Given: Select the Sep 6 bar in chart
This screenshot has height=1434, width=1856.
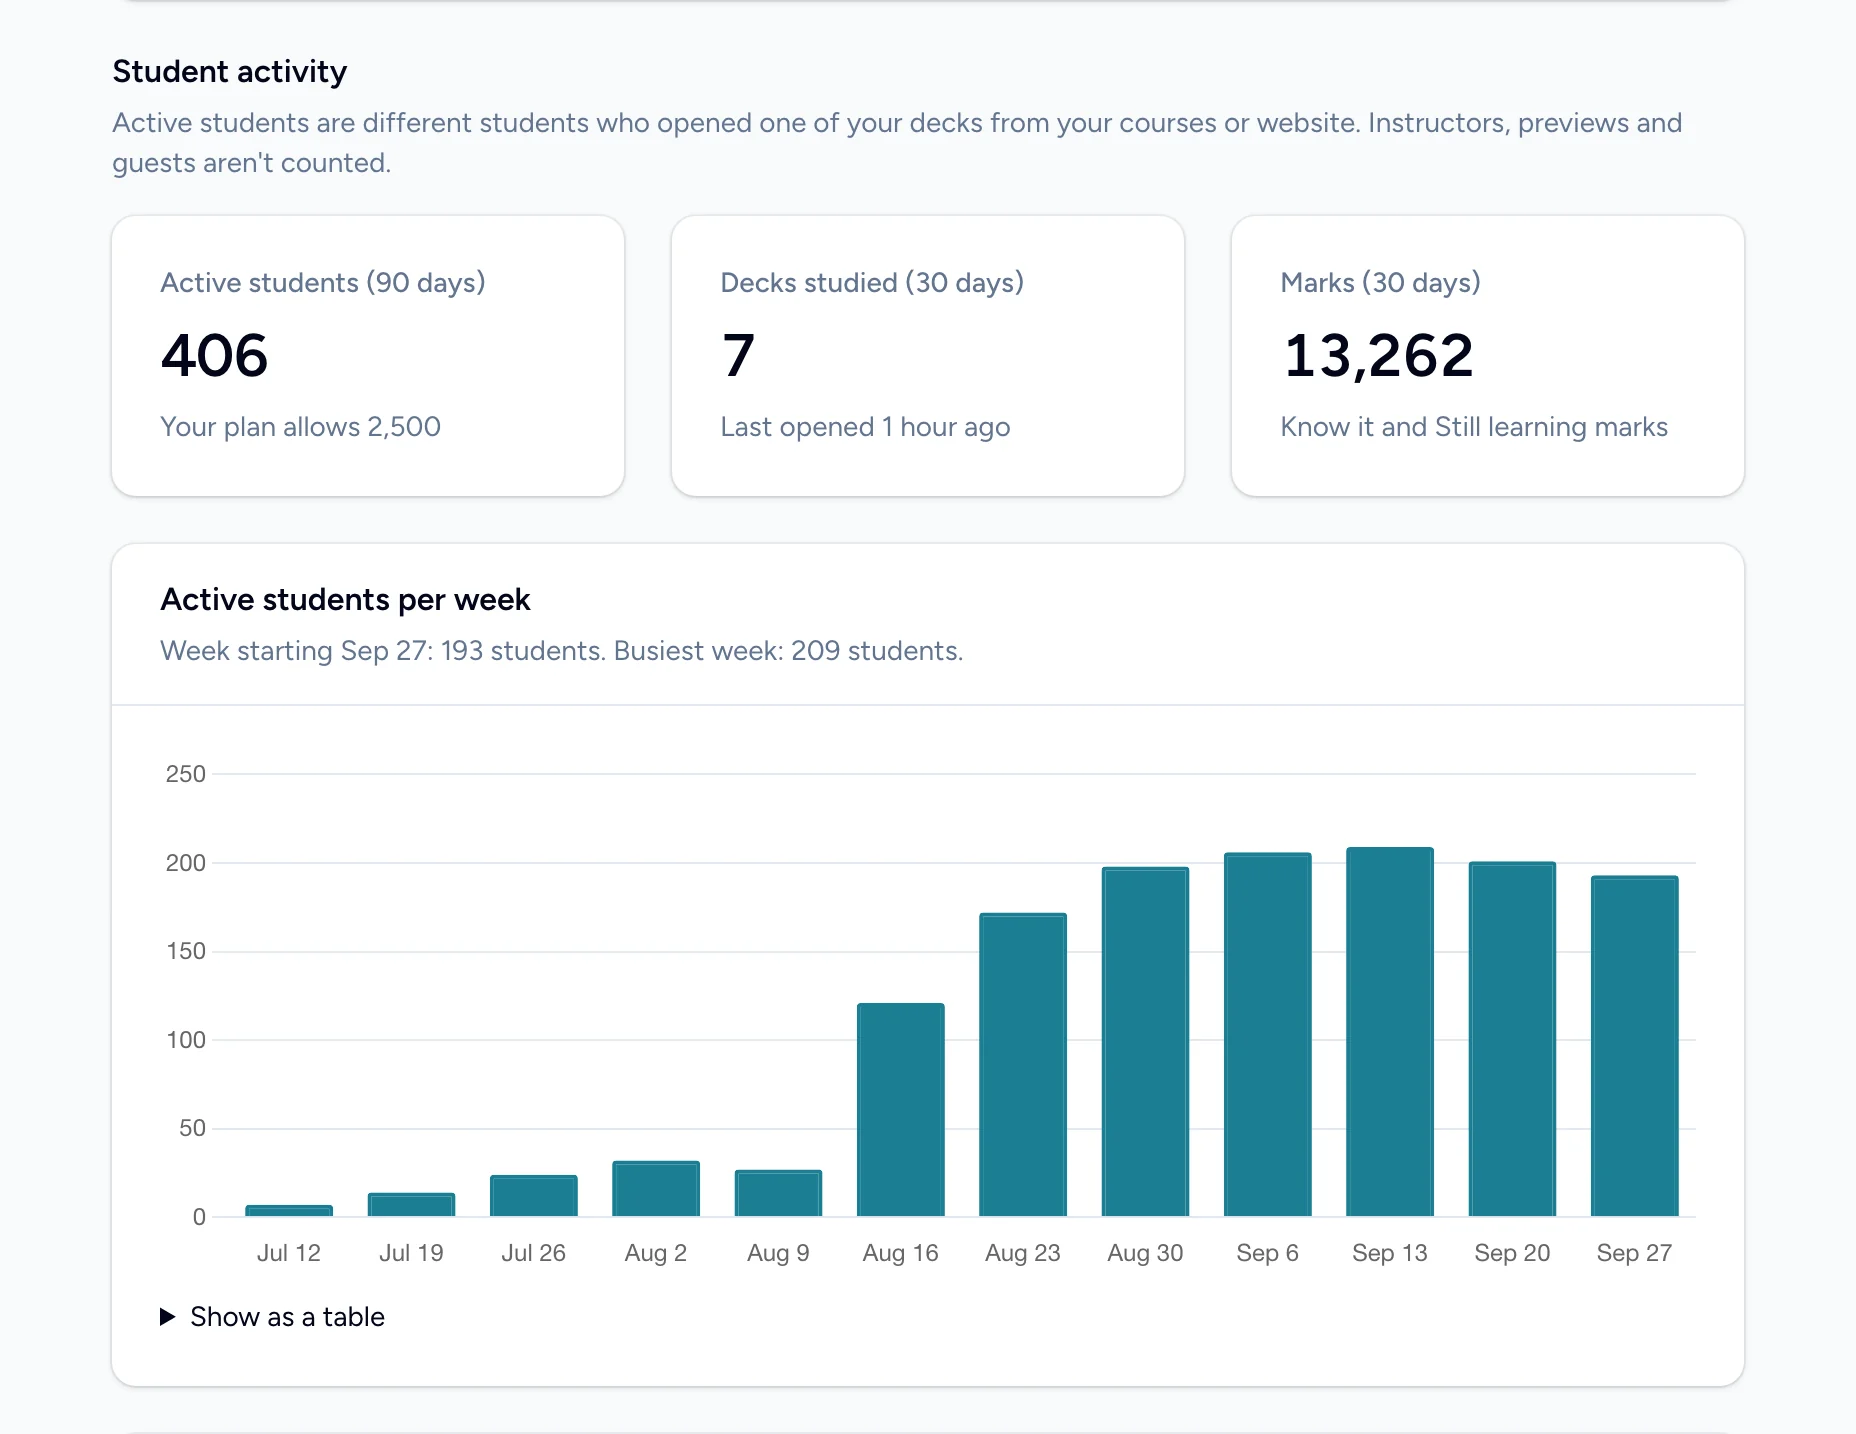Looking at the screenshot, I should [x=1268, y=1035].
